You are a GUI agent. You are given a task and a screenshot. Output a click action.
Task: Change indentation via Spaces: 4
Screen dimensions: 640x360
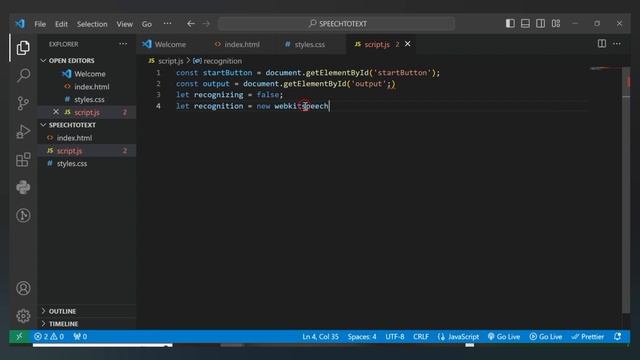click(362, 336)
